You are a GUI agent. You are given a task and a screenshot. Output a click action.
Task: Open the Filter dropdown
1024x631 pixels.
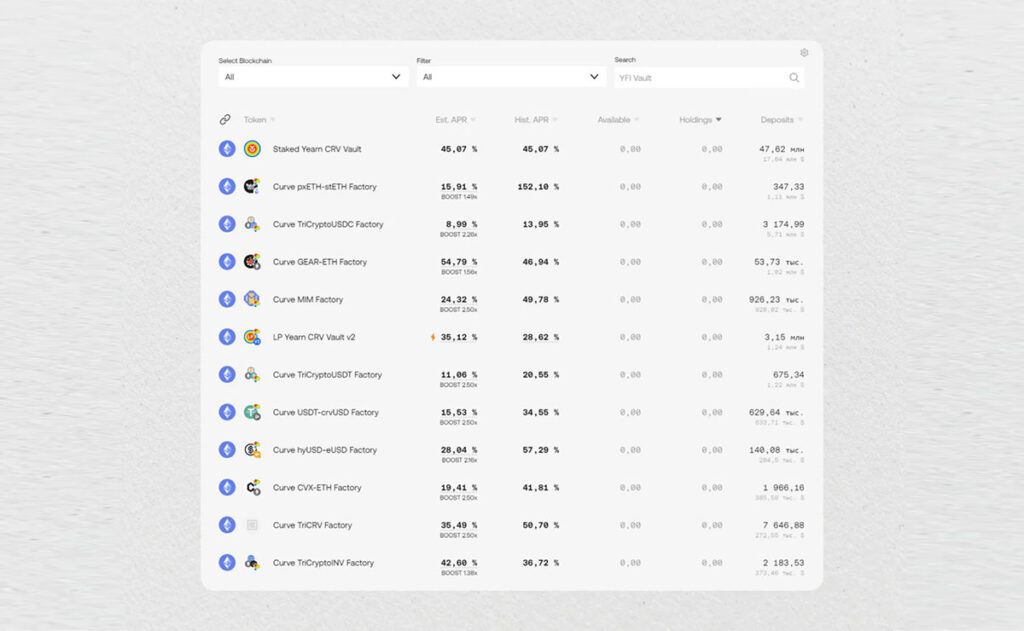coord(511,77)
